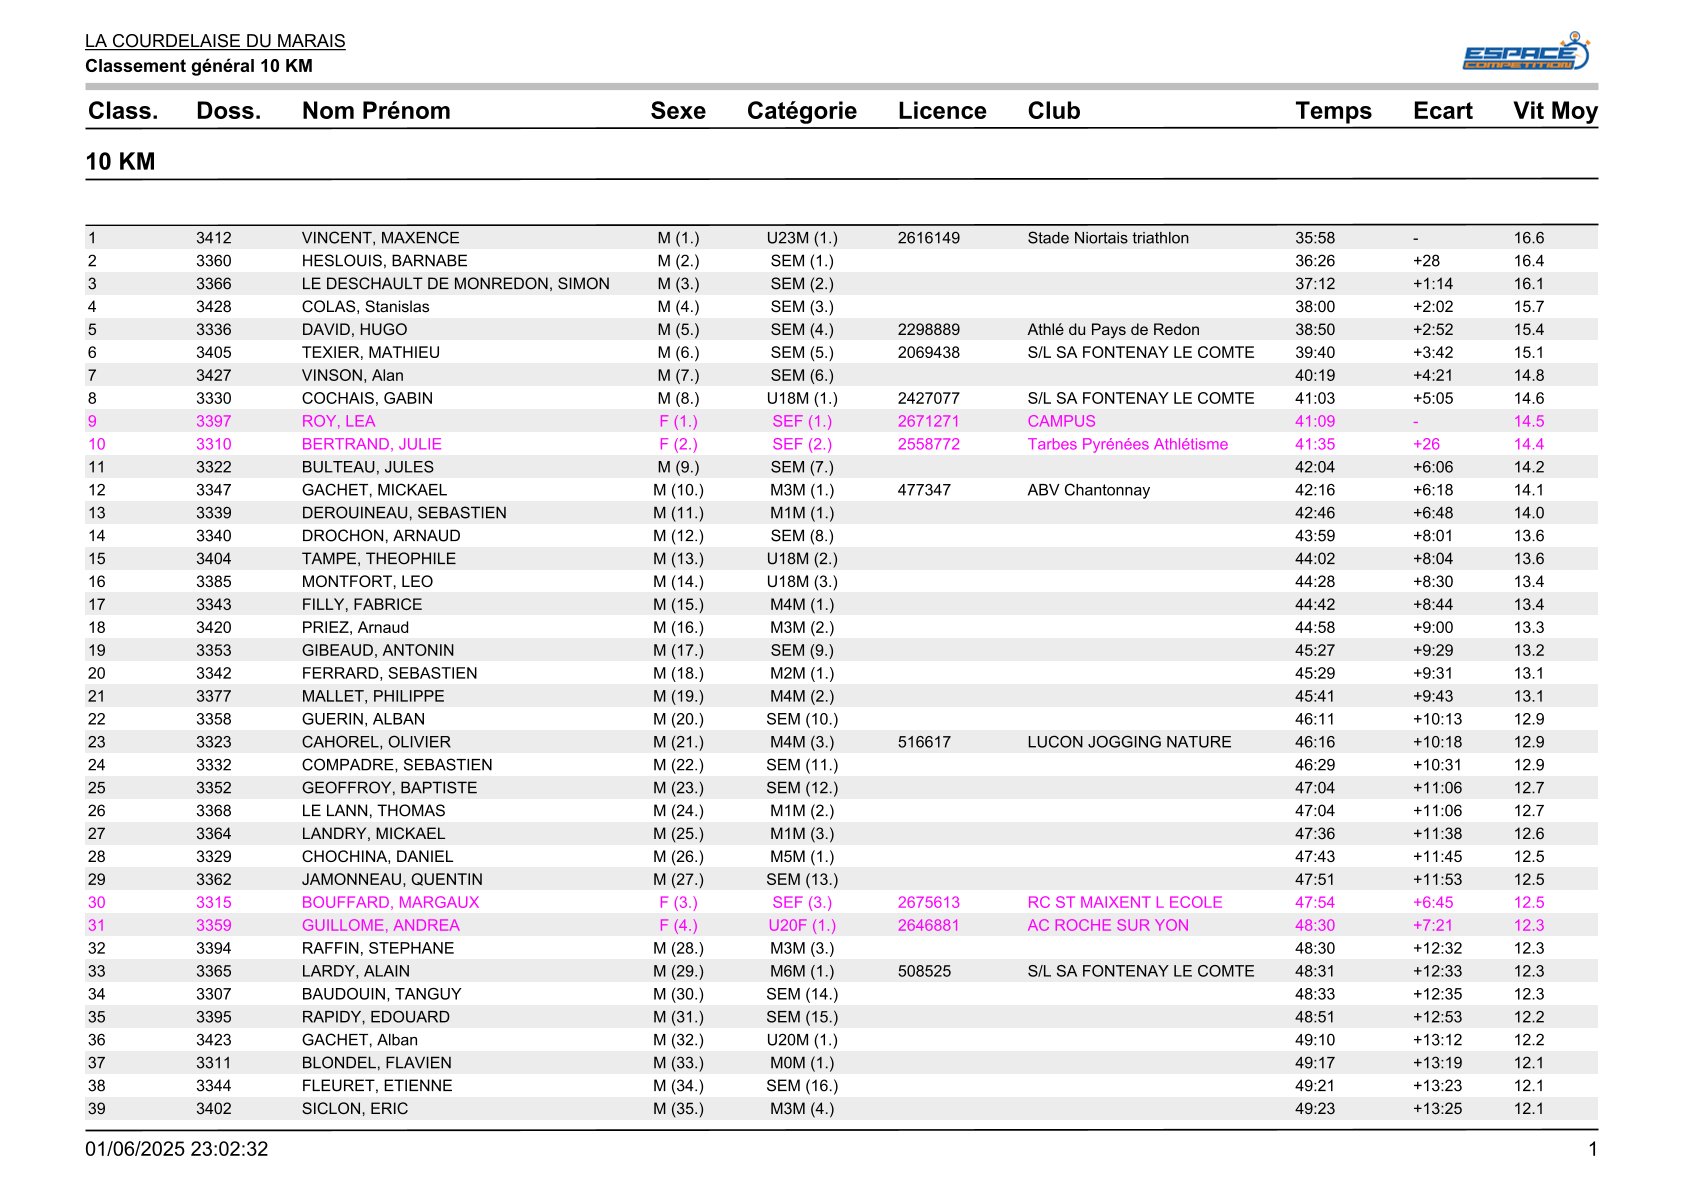
Task: Click the name GEOFFROY, BAPTISTE
Action: [x=390, y=790]
